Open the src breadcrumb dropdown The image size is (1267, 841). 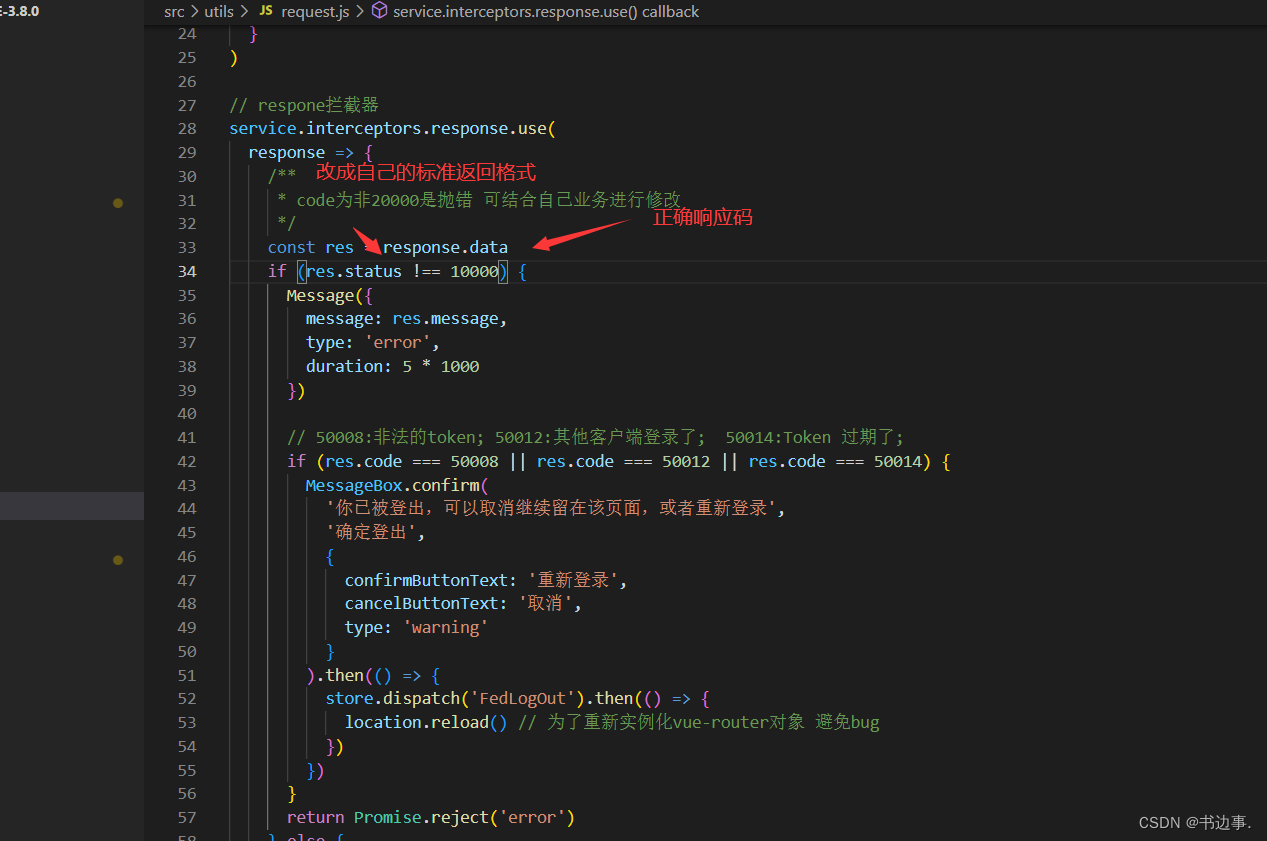pyautogui.click(x=174, y=11)
